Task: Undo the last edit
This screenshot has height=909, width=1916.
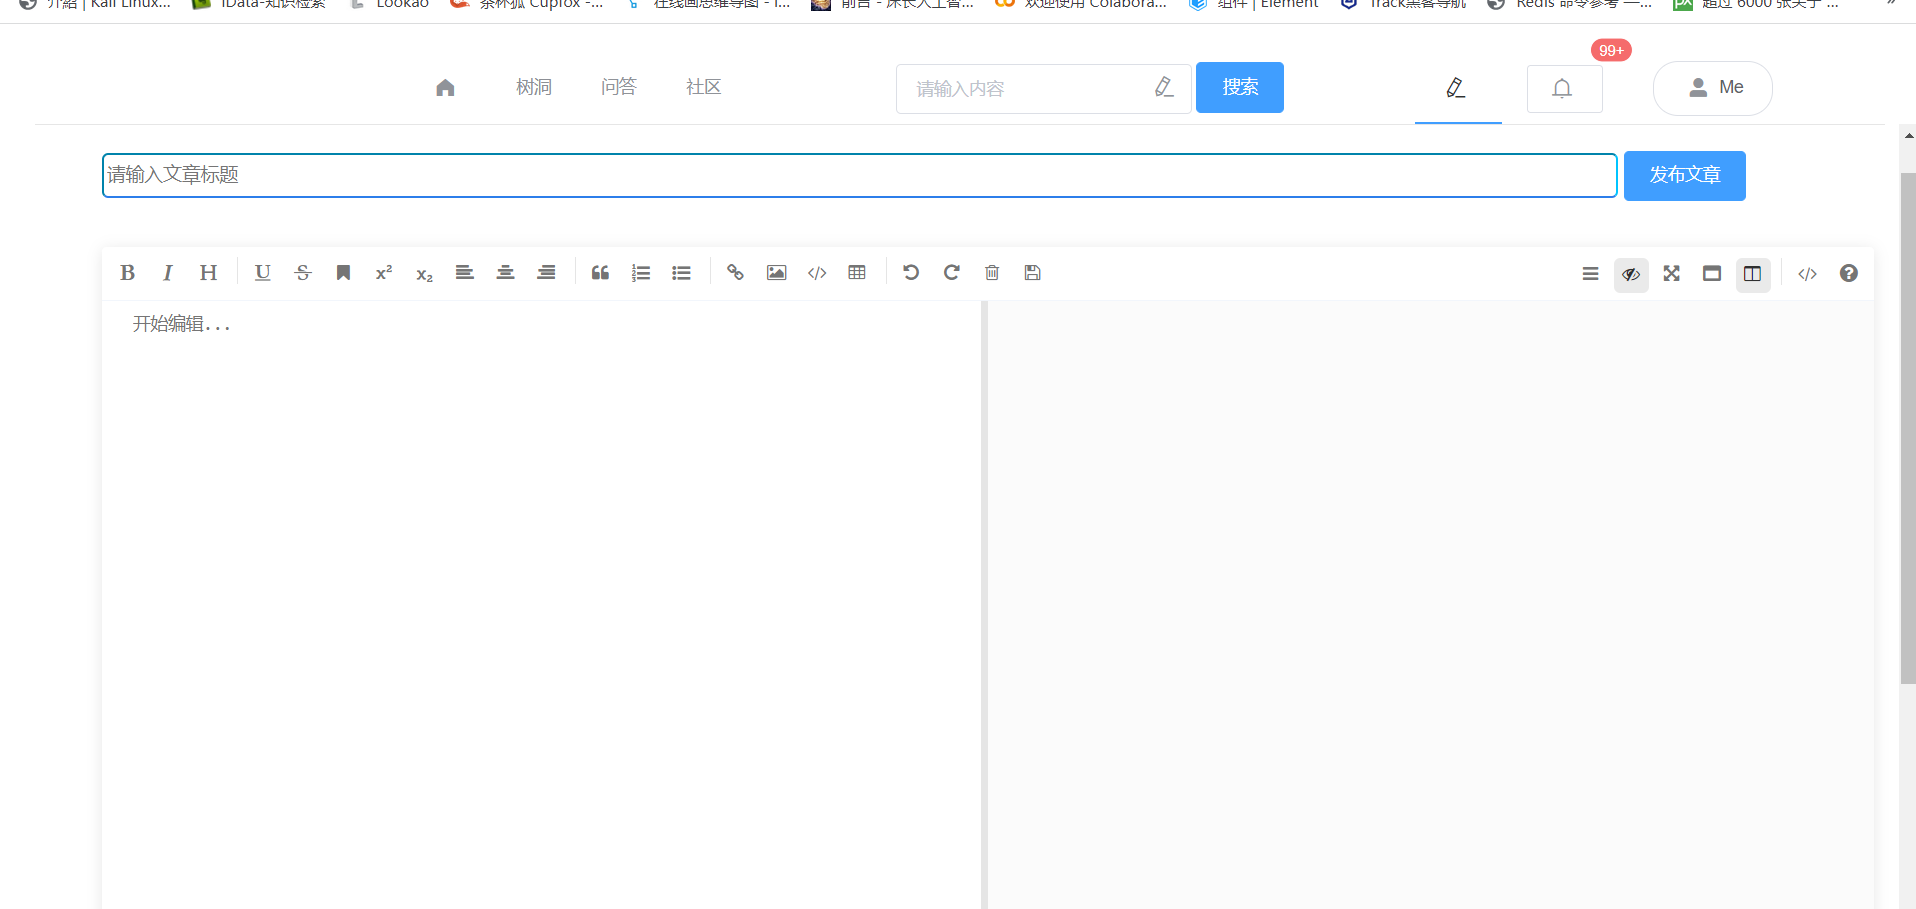Action: 910,273
